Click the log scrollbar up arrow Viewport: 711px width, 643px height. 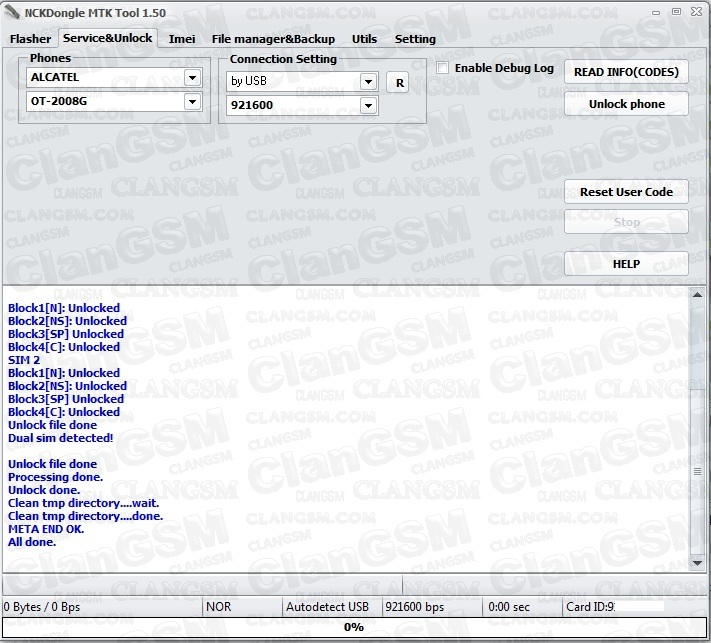tap(697, 295)
